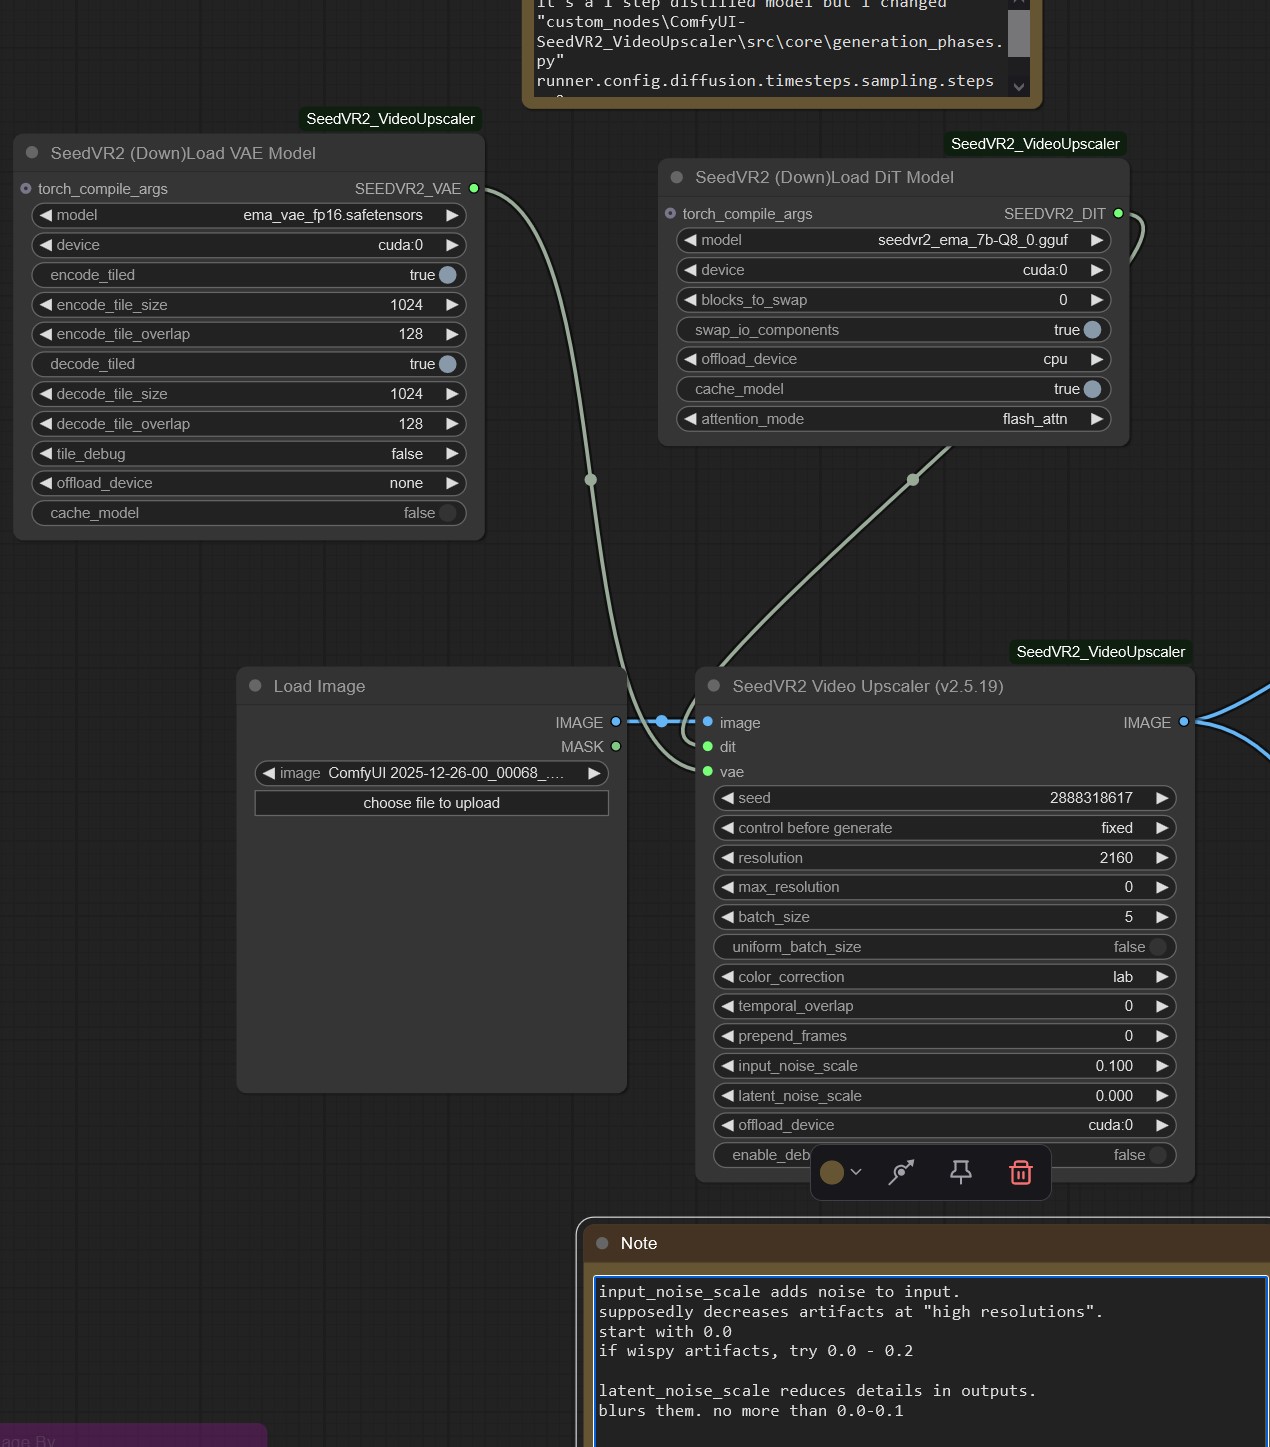Increase resolution value with right arrow
The width and height of the screenshot is (1270, 1447).
[x=1162, y=858]
